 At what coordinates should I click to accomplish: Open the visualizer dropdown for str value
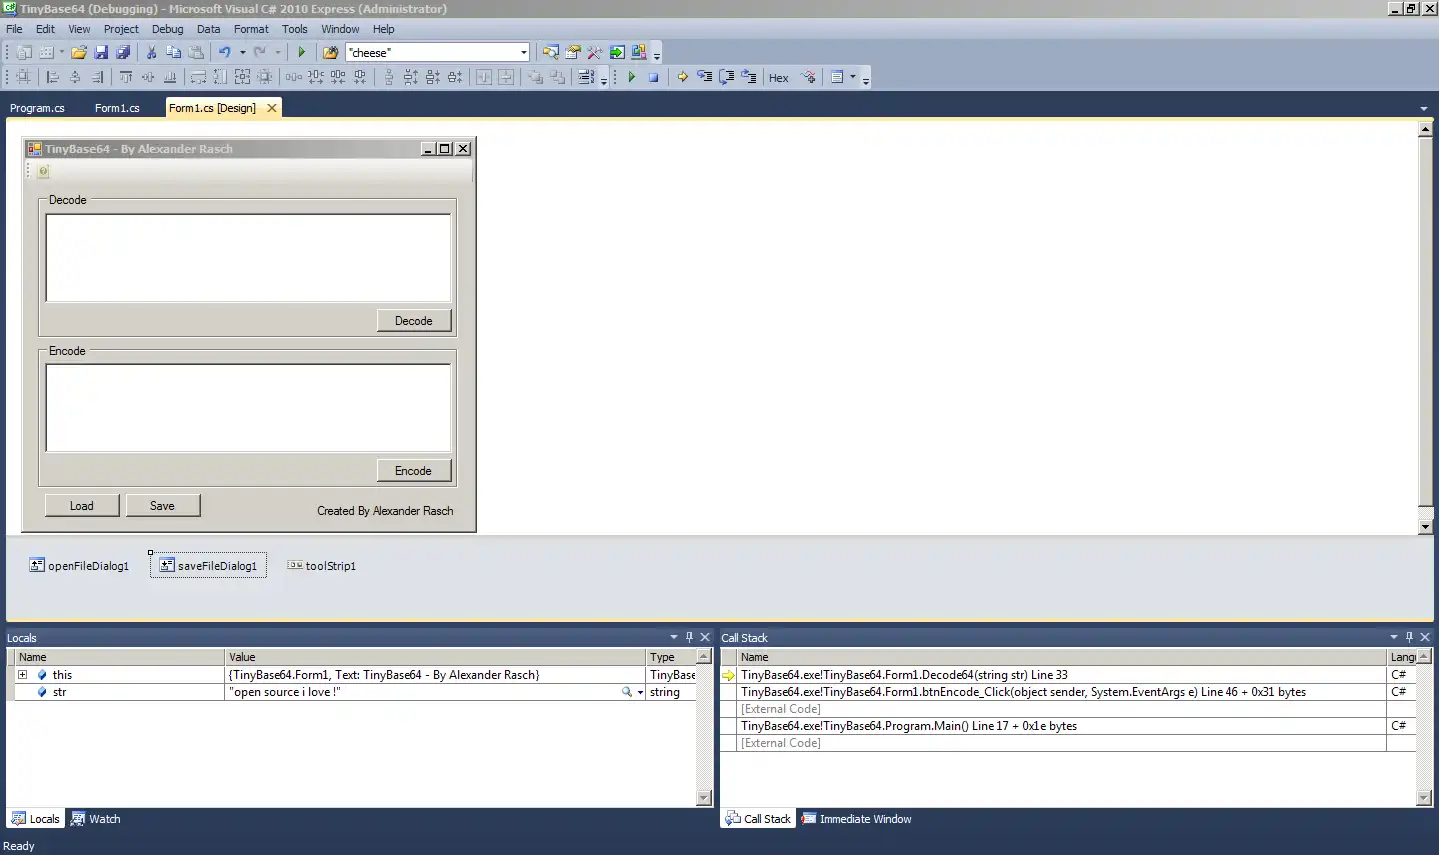coord(640,692)
